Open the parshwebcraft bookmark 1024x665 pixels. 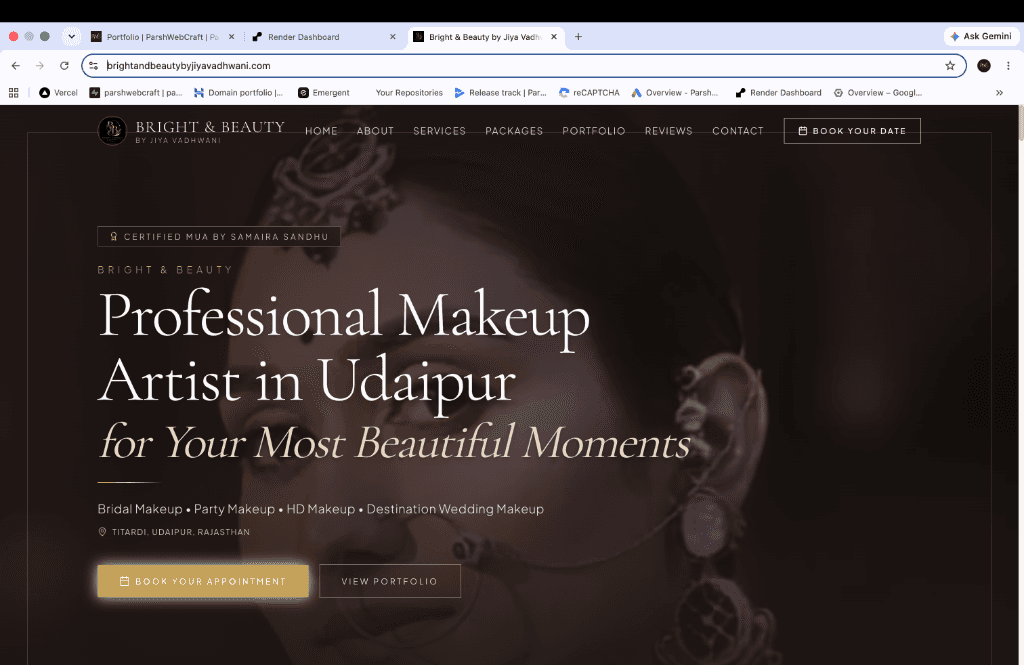136,93
